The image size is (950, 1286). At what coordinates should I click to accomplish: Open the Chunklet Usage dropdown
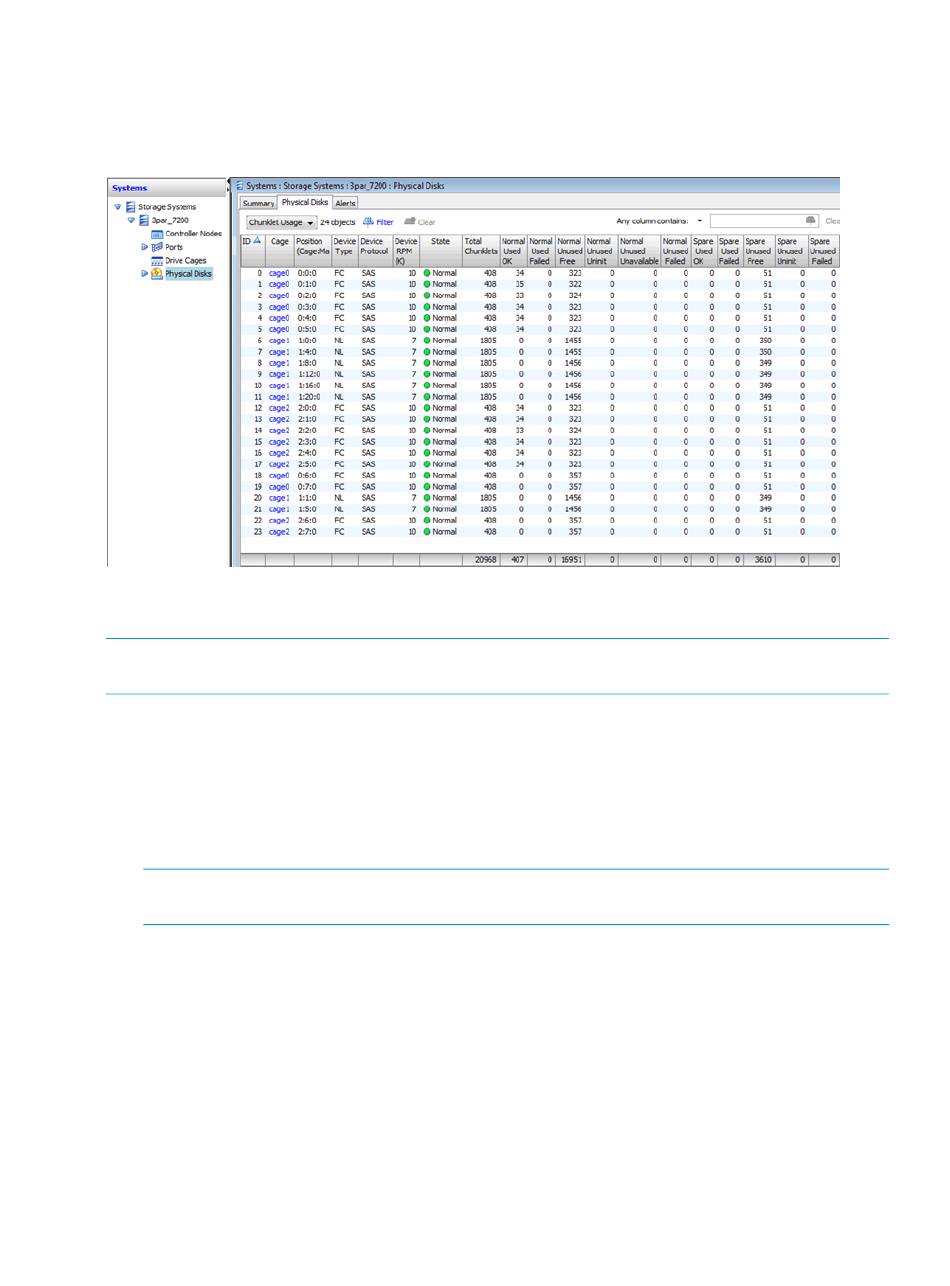coord(281,222)
